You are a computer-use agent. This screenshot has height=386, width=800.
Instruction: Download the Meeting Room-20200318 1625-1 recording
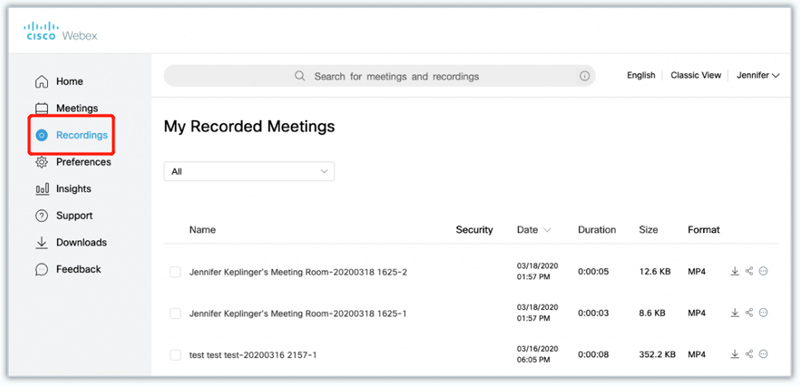[x=735, y=313]
